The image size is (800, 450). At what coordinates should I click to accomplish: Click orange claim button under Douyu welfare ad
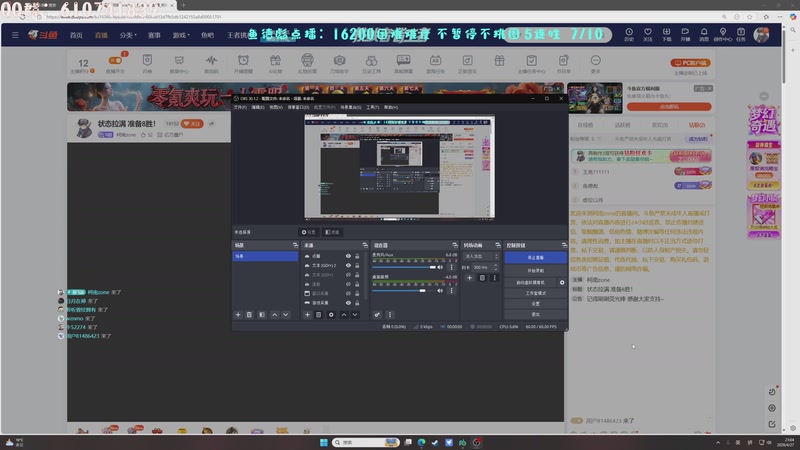click(669, 107)
